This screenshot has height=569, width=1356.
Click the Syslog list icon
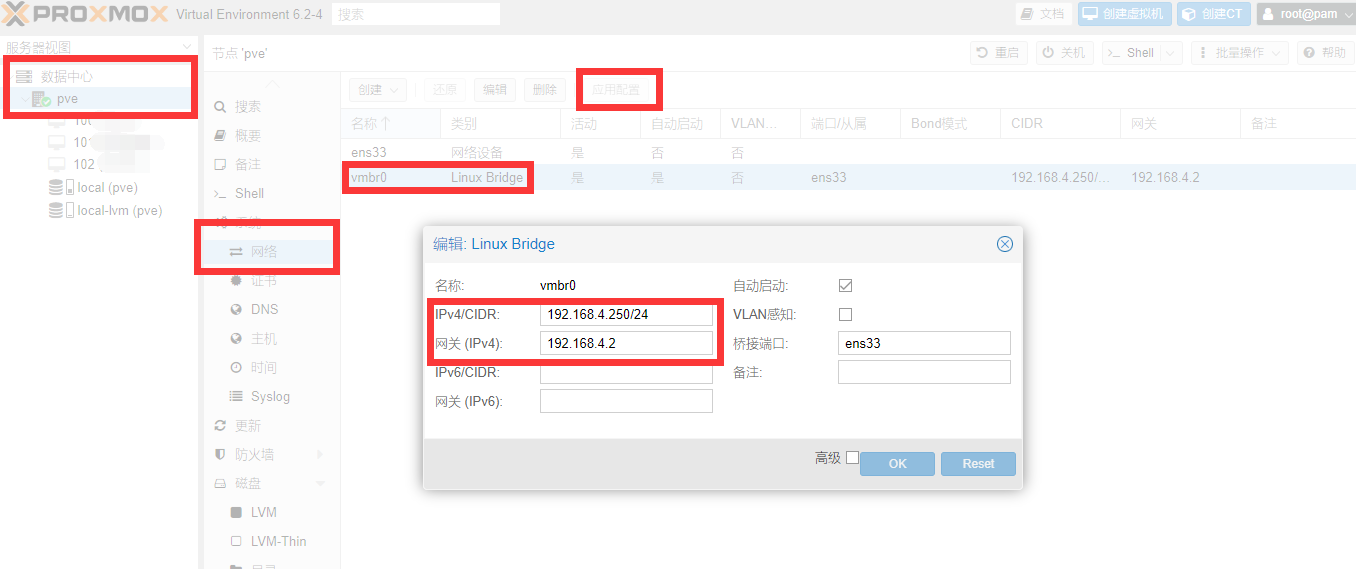point(236,397)
